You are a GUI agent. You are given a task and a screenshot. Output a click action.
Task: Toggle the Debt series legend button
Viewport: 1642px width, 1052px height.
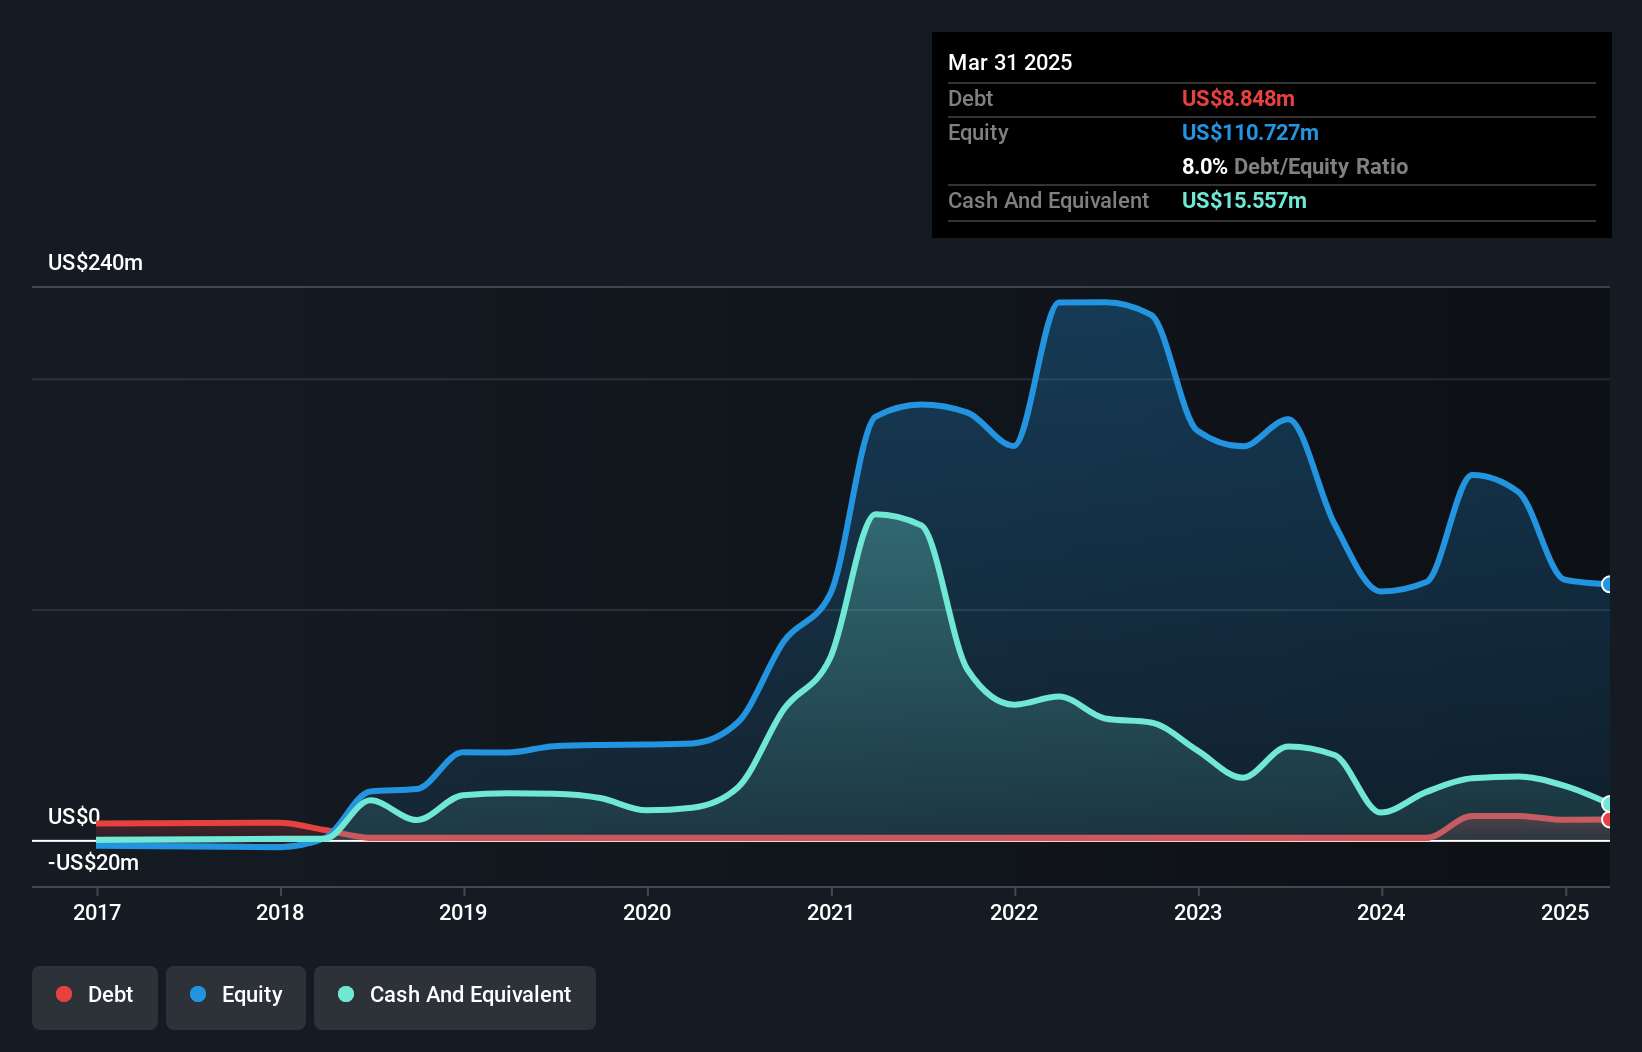point(95,997)
